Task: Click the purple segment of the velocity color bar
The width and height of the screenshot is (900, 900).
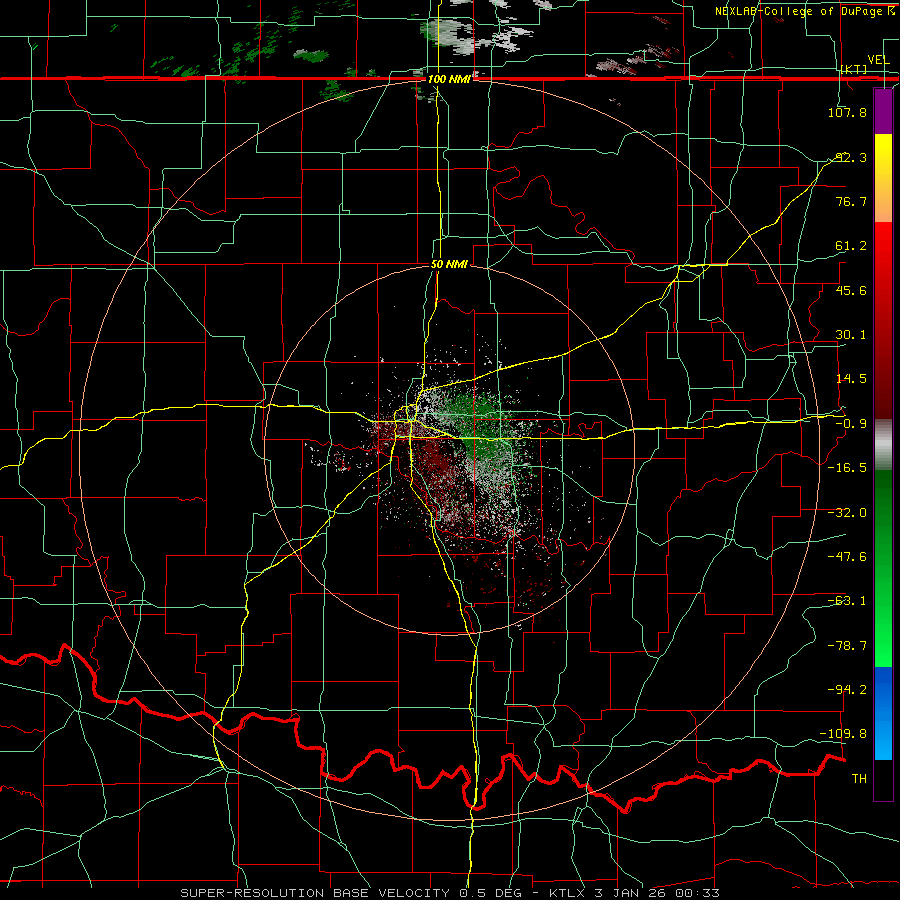Action: tap(883, 111)
